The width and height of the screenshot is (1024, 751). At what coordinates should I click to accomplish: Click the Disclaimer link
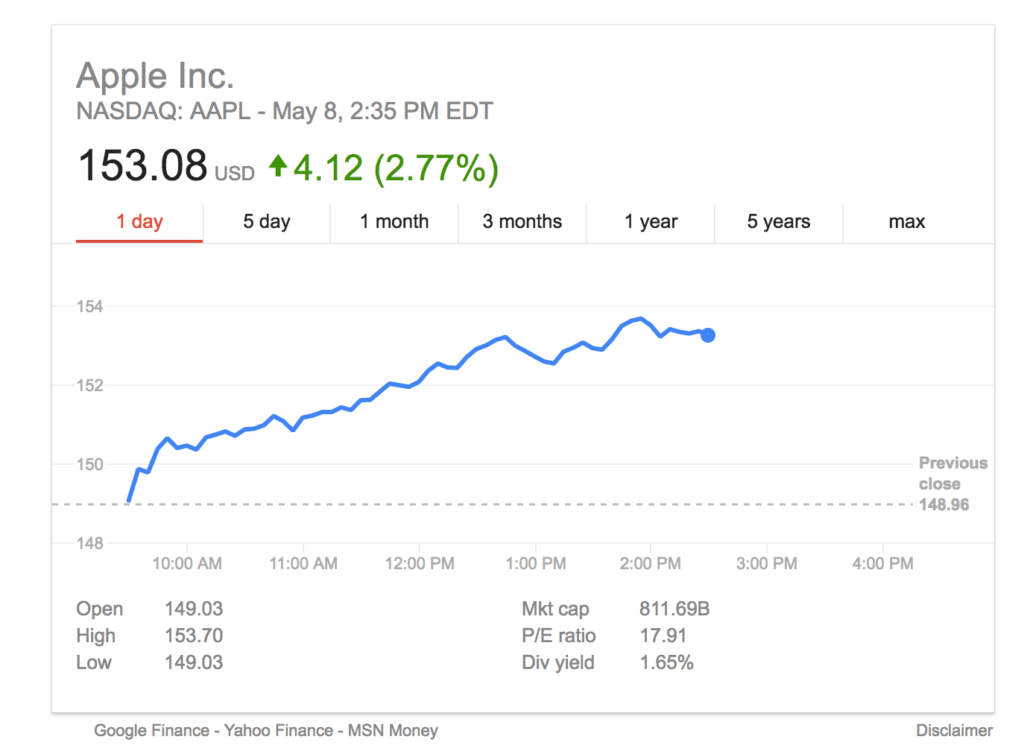pos(954,731)
